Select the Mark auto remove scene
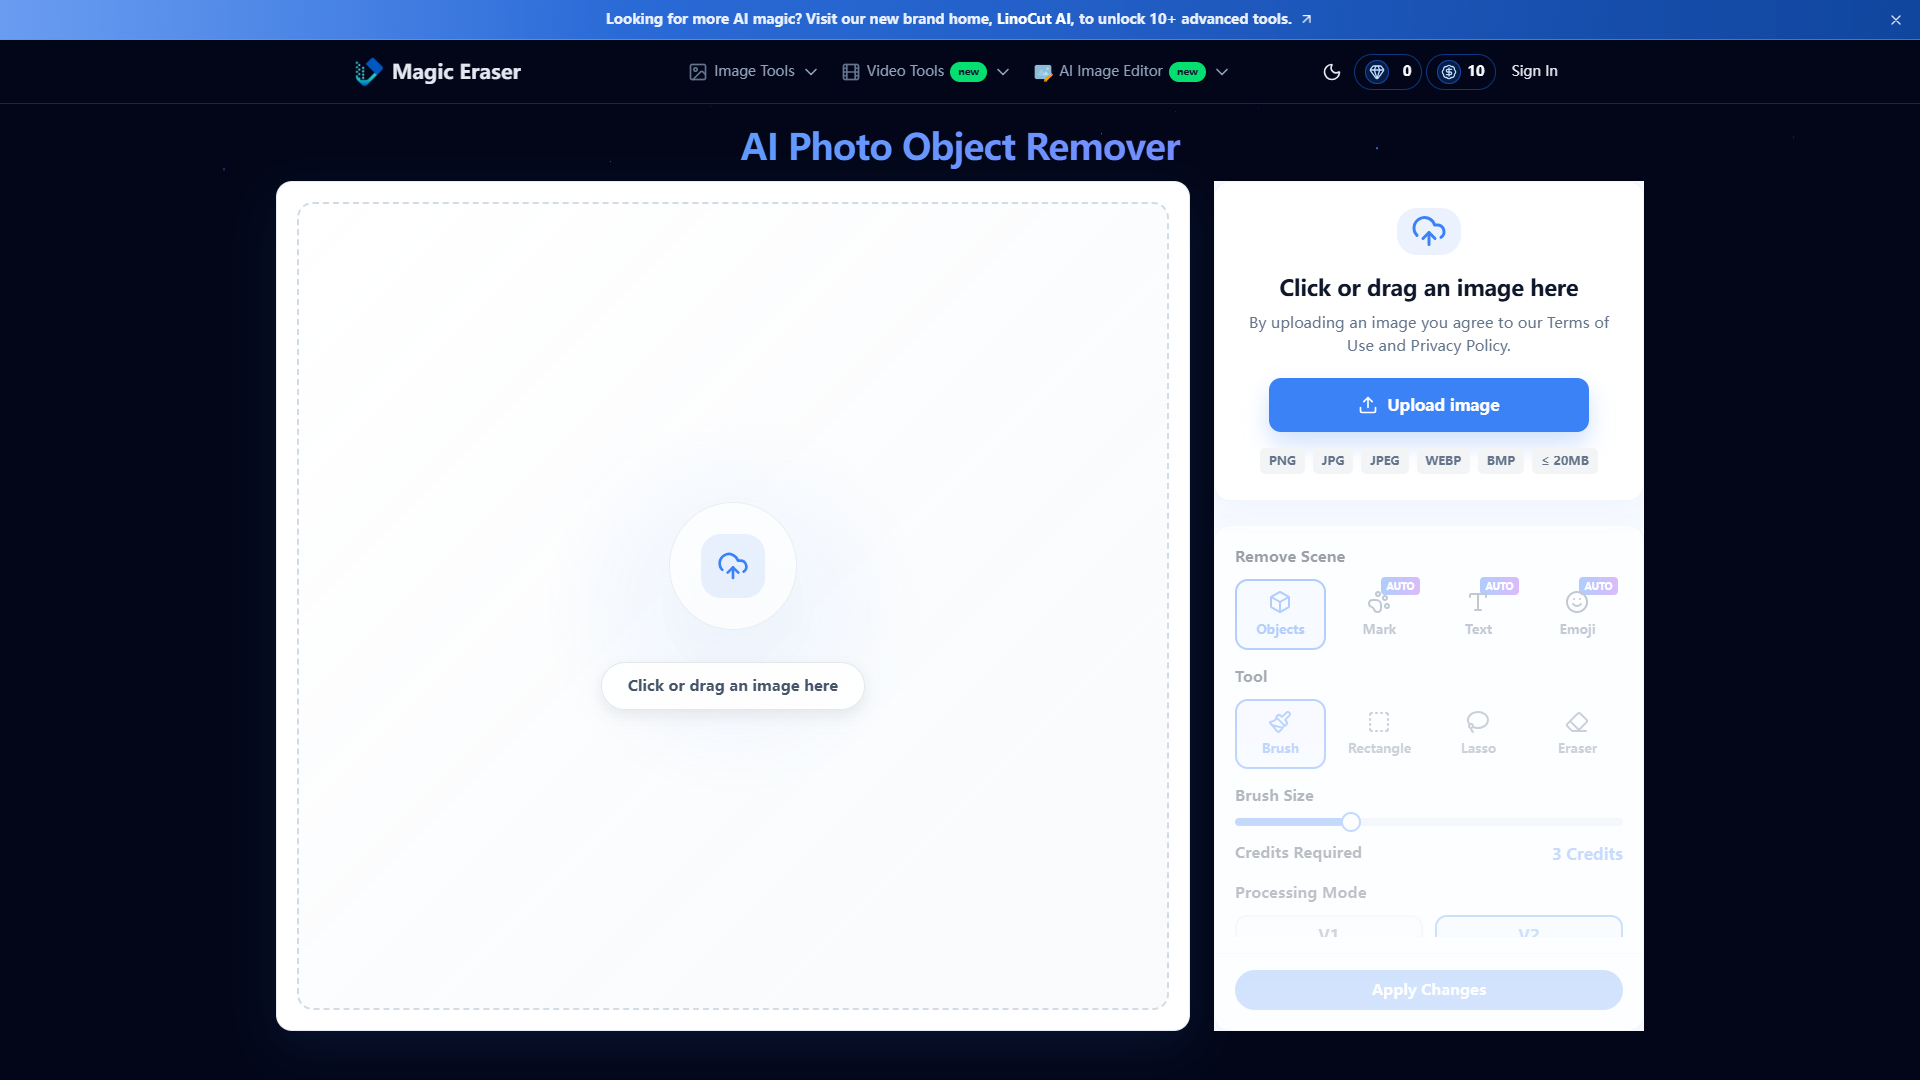This screenshot has height=1080, width=1920. pos(1379,614)
